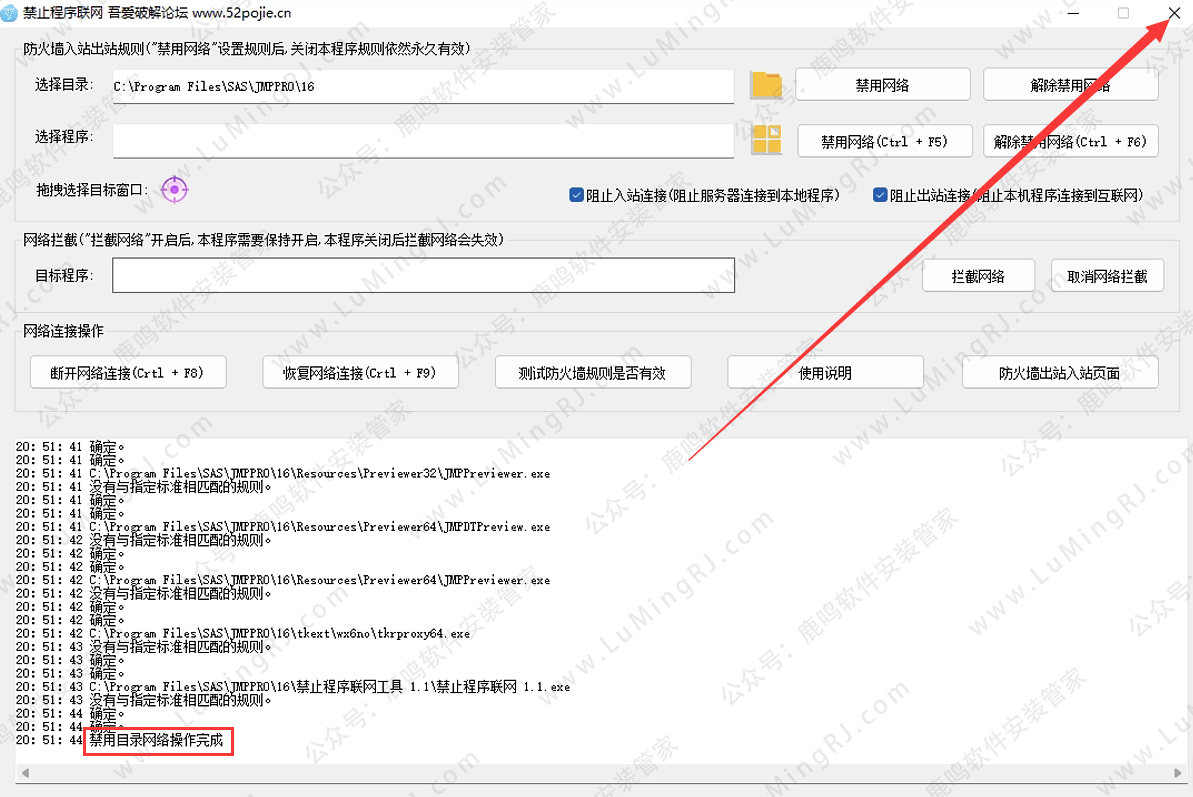Click 断开网络连接(Crtl + F8) button
Viewport: 1193px width, 797px height.
(127, 373)
